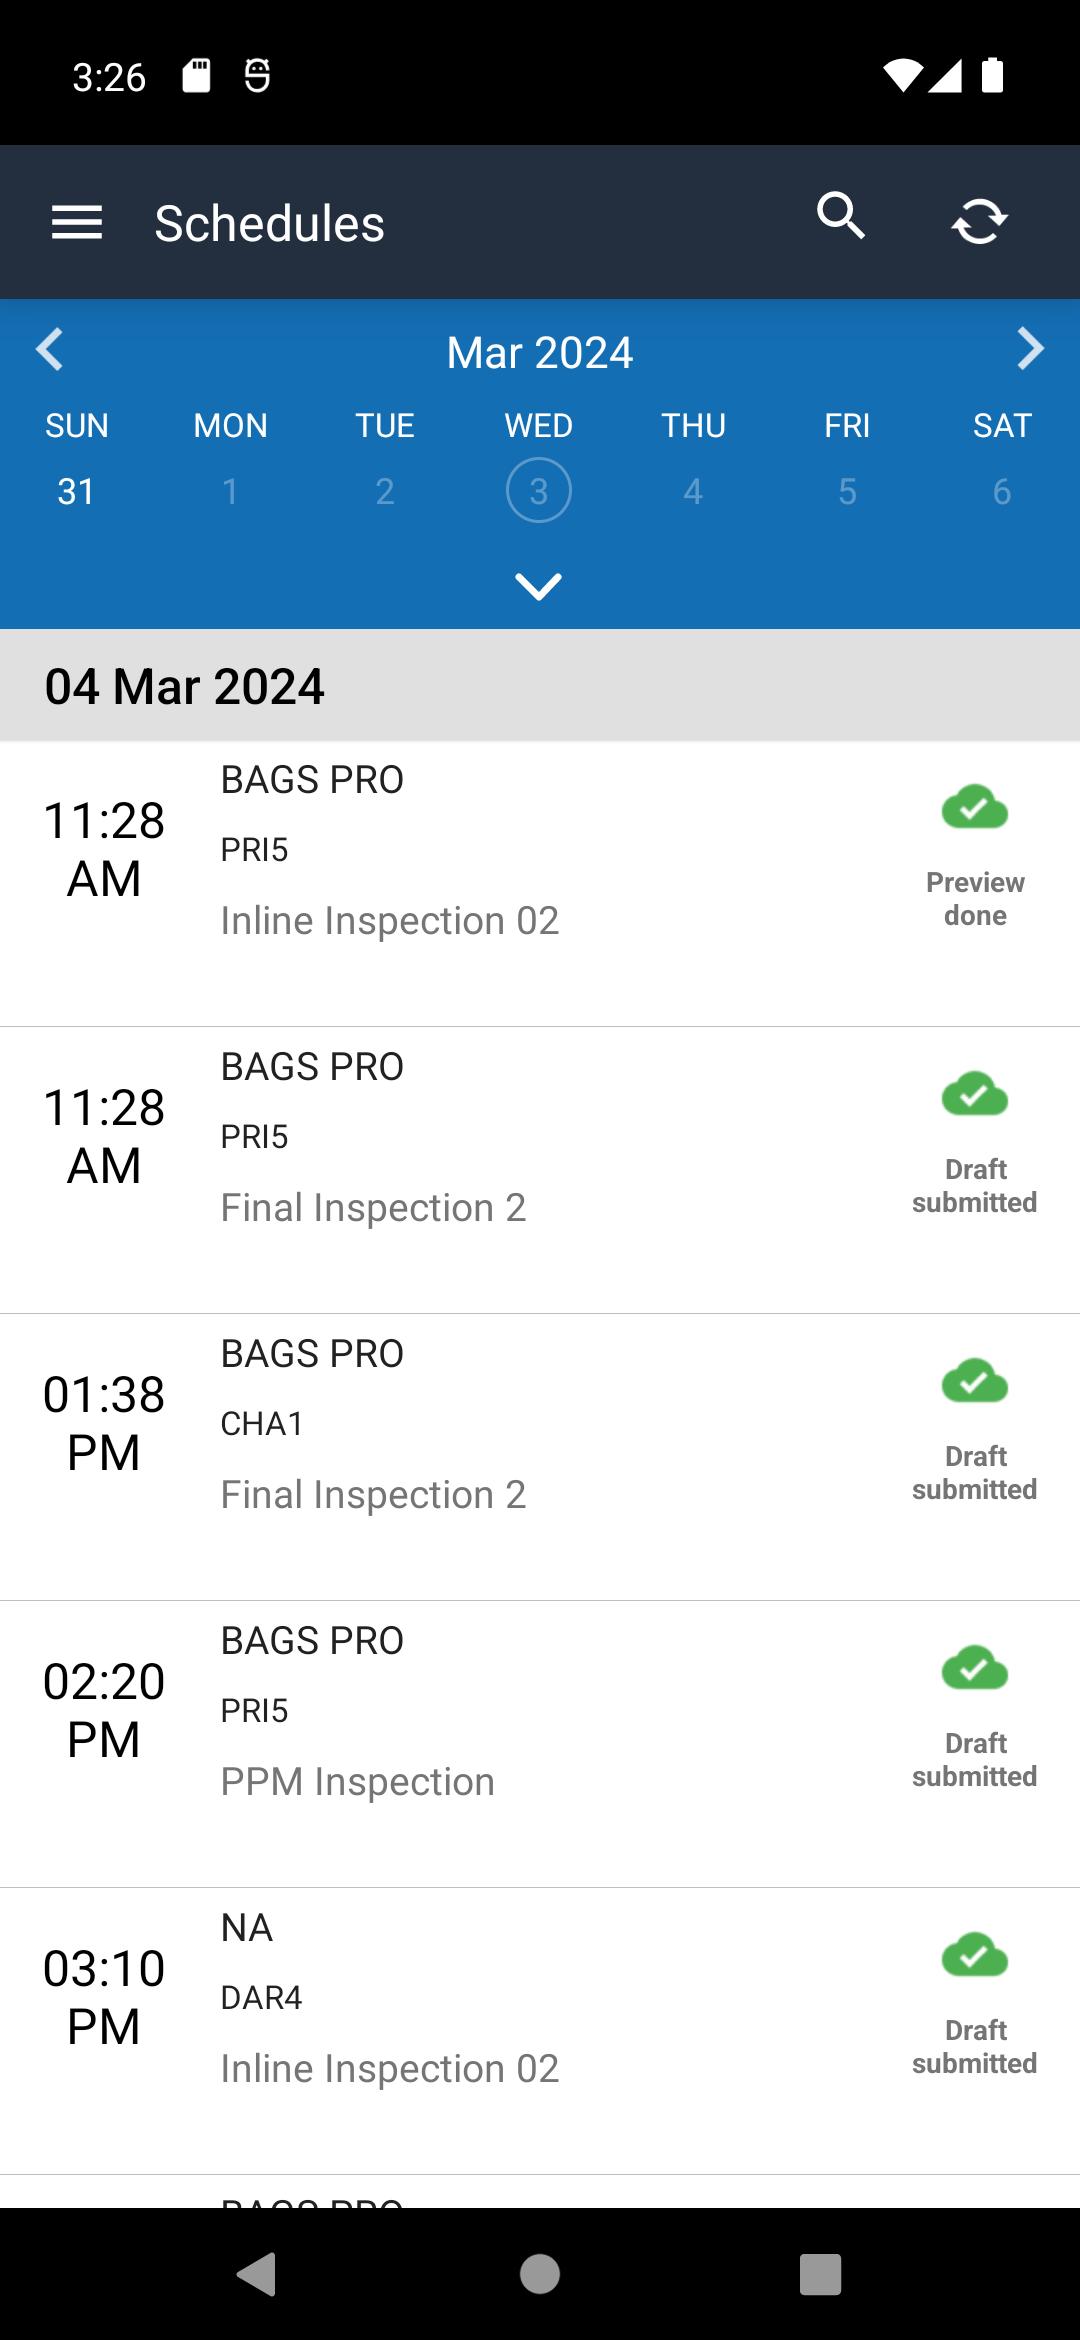Expand the calendar with down chevron
Screen dimensions: 1080x2340
point(538,586)
